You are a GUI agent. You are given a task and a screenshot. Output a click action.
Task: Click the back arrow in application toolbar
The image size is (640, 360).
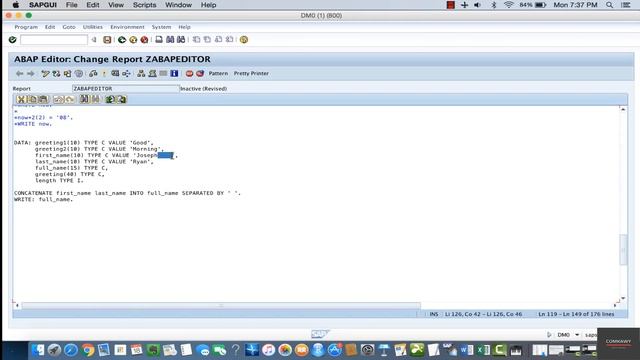(x=19, y=73)
